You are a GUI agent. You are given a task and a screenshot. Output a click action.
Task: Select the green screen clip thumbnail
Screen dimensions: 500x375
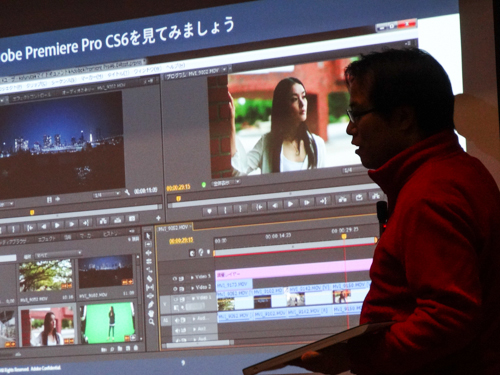(x=108, y=323)
